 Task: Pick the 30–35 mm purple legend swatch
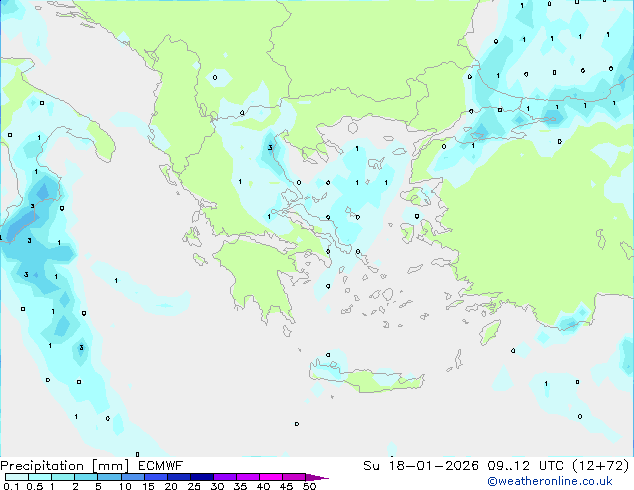pyautogui.click(x=224, y=477)
